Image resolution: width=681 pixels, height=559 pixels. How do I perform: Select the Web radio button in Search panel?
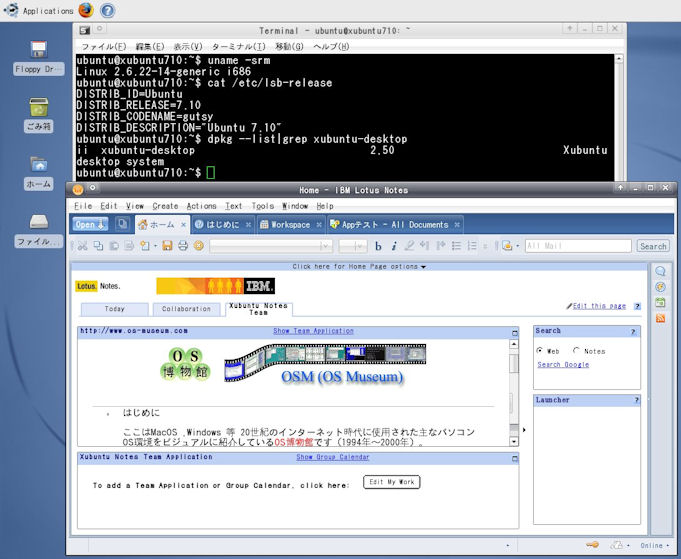tap(540, 350)
